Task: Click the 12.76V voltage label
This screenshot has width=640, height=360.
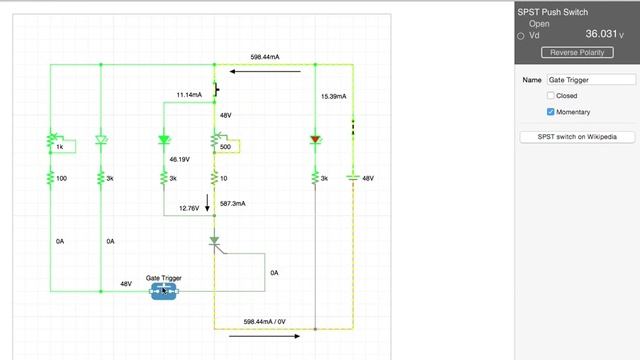Action: [x=189, y=208]
